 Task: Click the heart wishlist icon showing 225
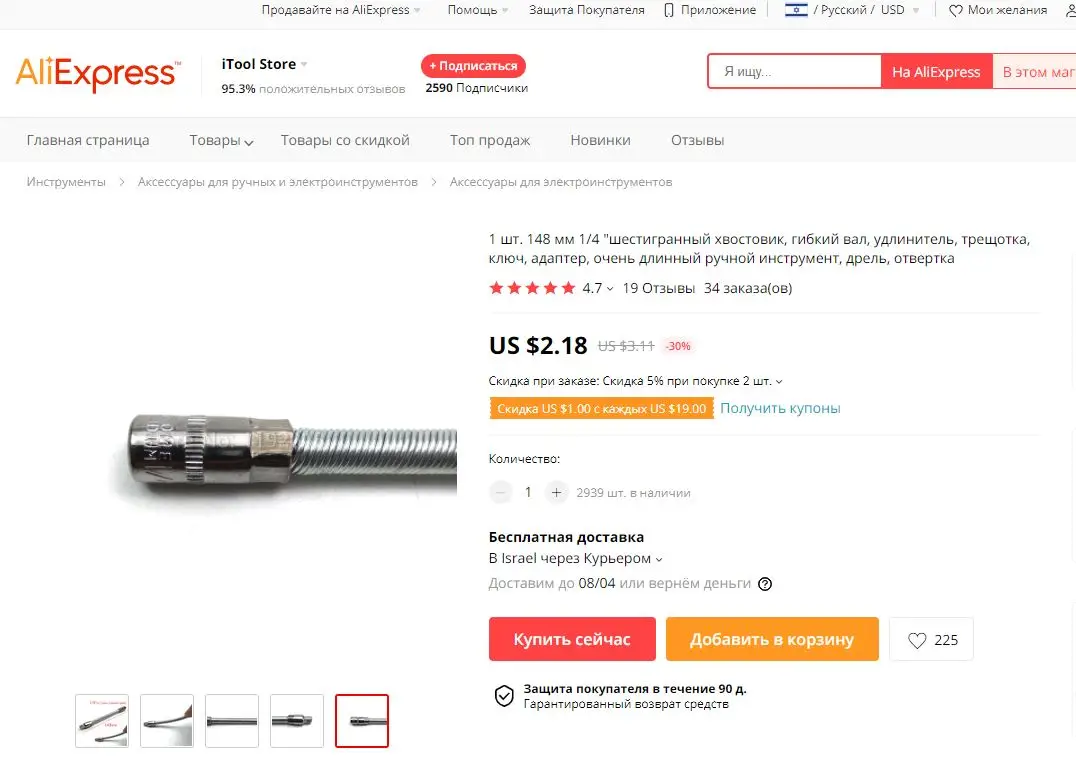(917, 640)
